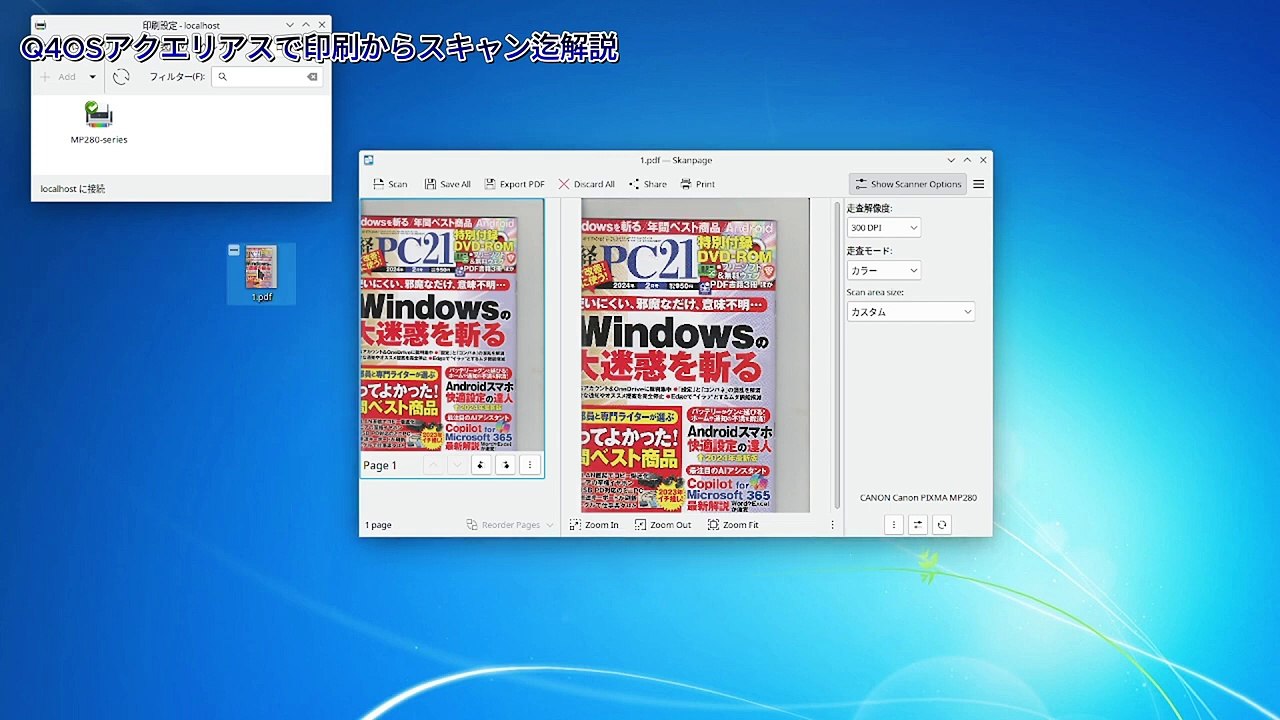This screenshot has height=720, width=1280.
Task: Click the 走査解像度 label
Action: coord(869,209)
